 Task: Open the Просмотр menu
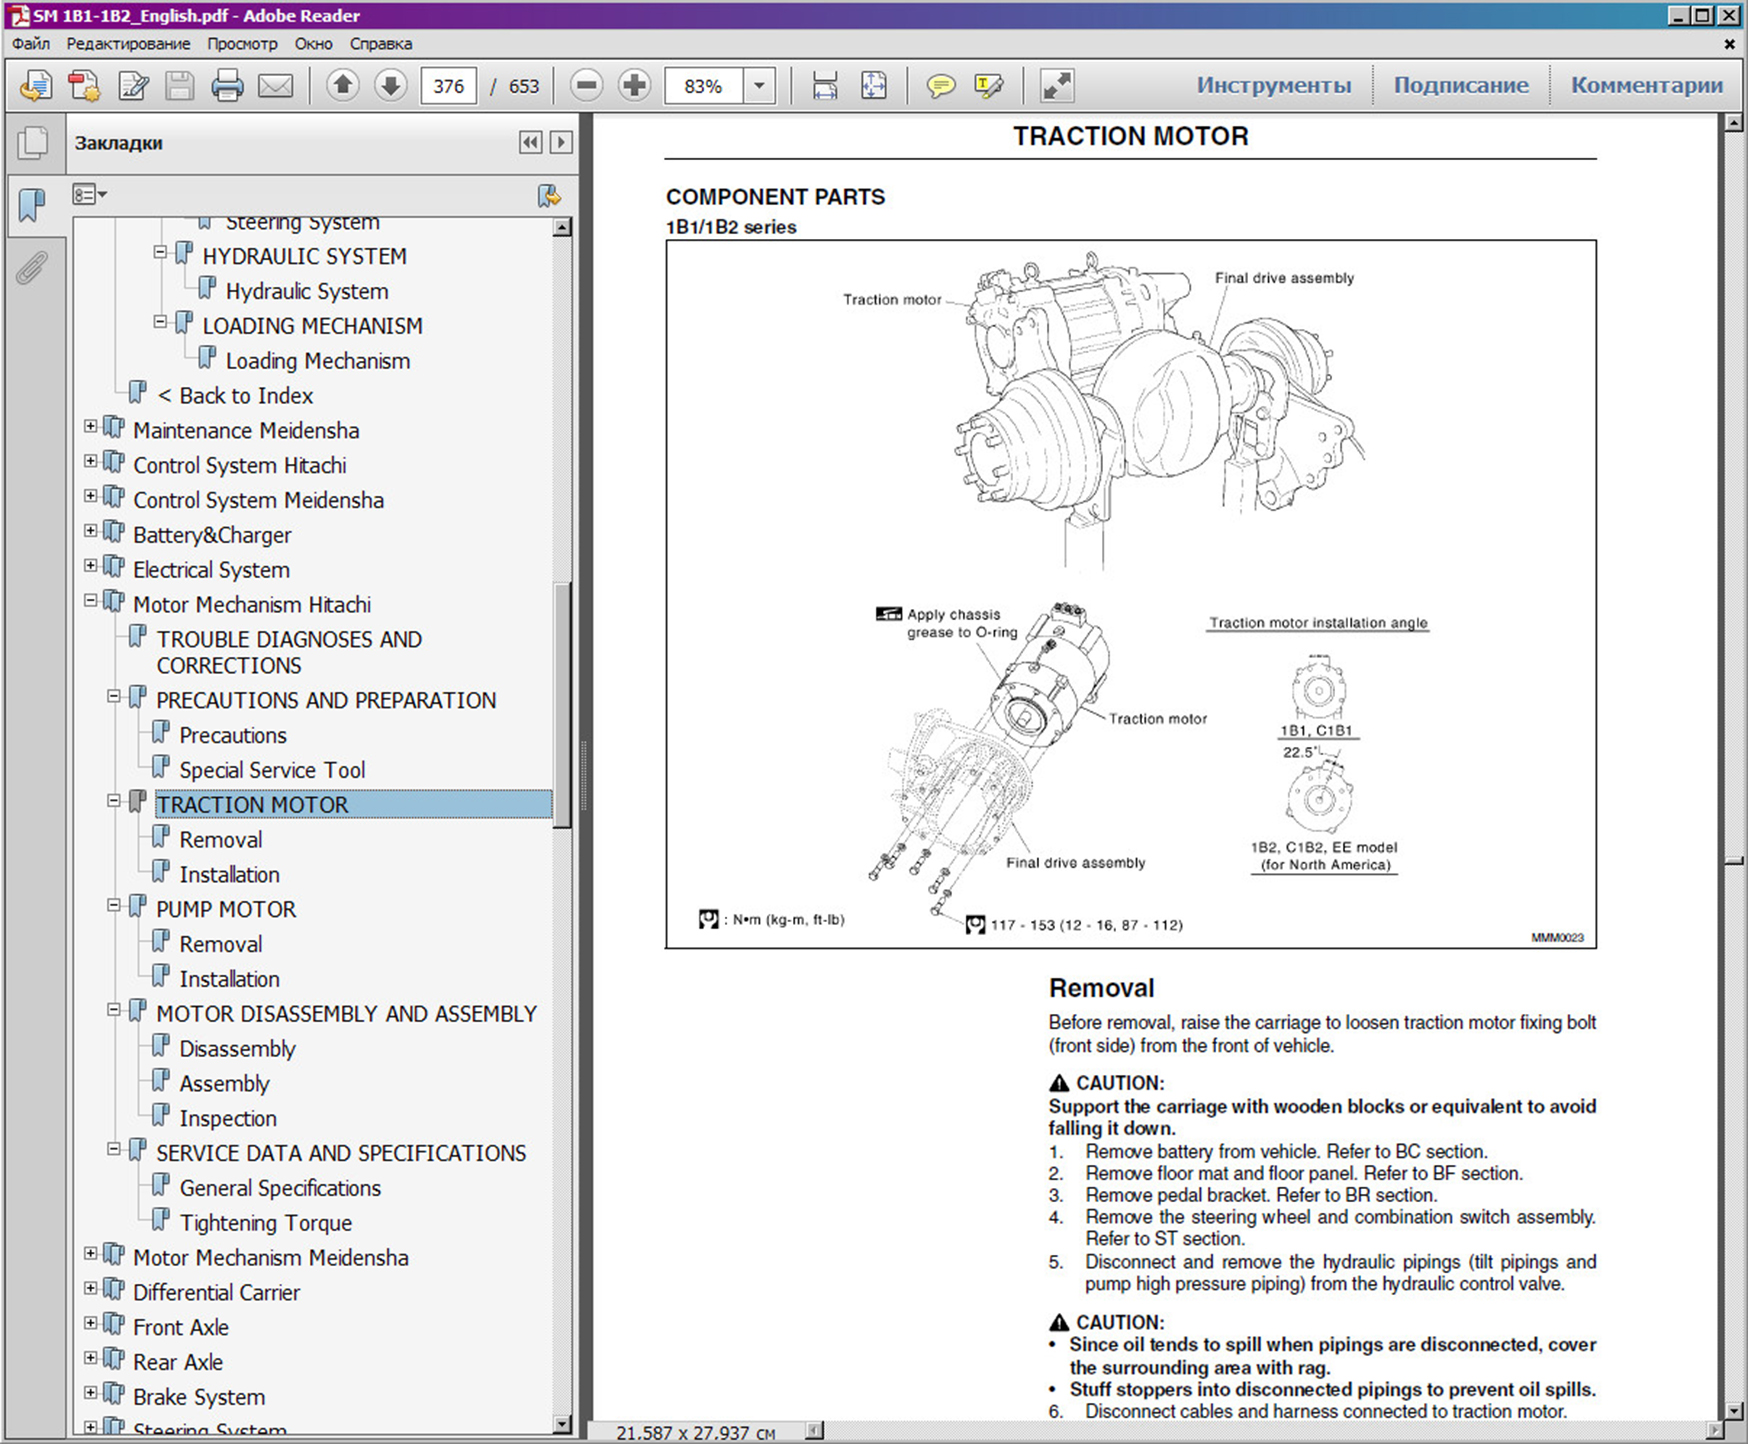click(242, 44)
